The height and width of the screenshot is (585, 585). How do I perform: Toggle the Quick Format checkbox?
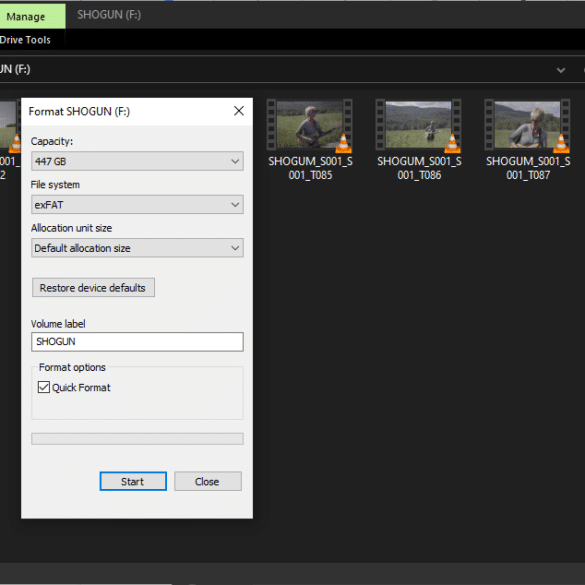click(44, 387)
